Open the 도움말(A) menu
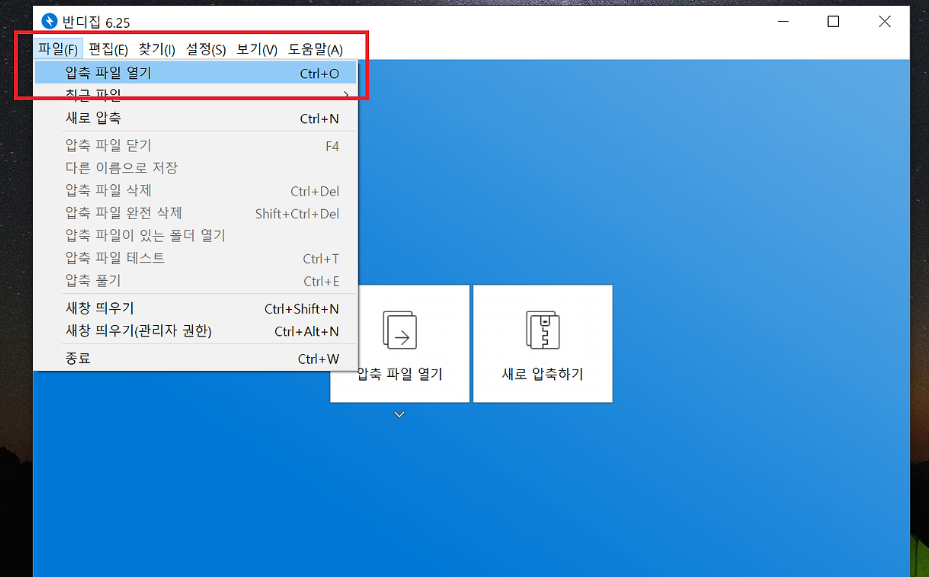The height and width of the screenshot is (577, 929). point(315,49)
